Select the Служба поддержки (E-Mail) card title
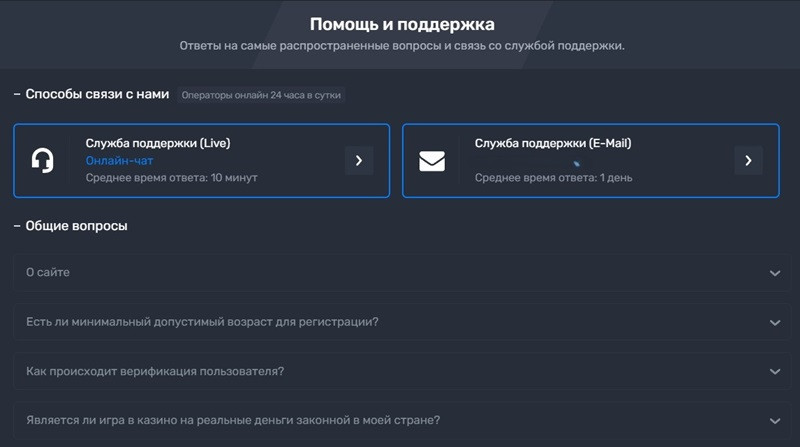Viewport: 800px width, 447px height. (x=553, y=143)
